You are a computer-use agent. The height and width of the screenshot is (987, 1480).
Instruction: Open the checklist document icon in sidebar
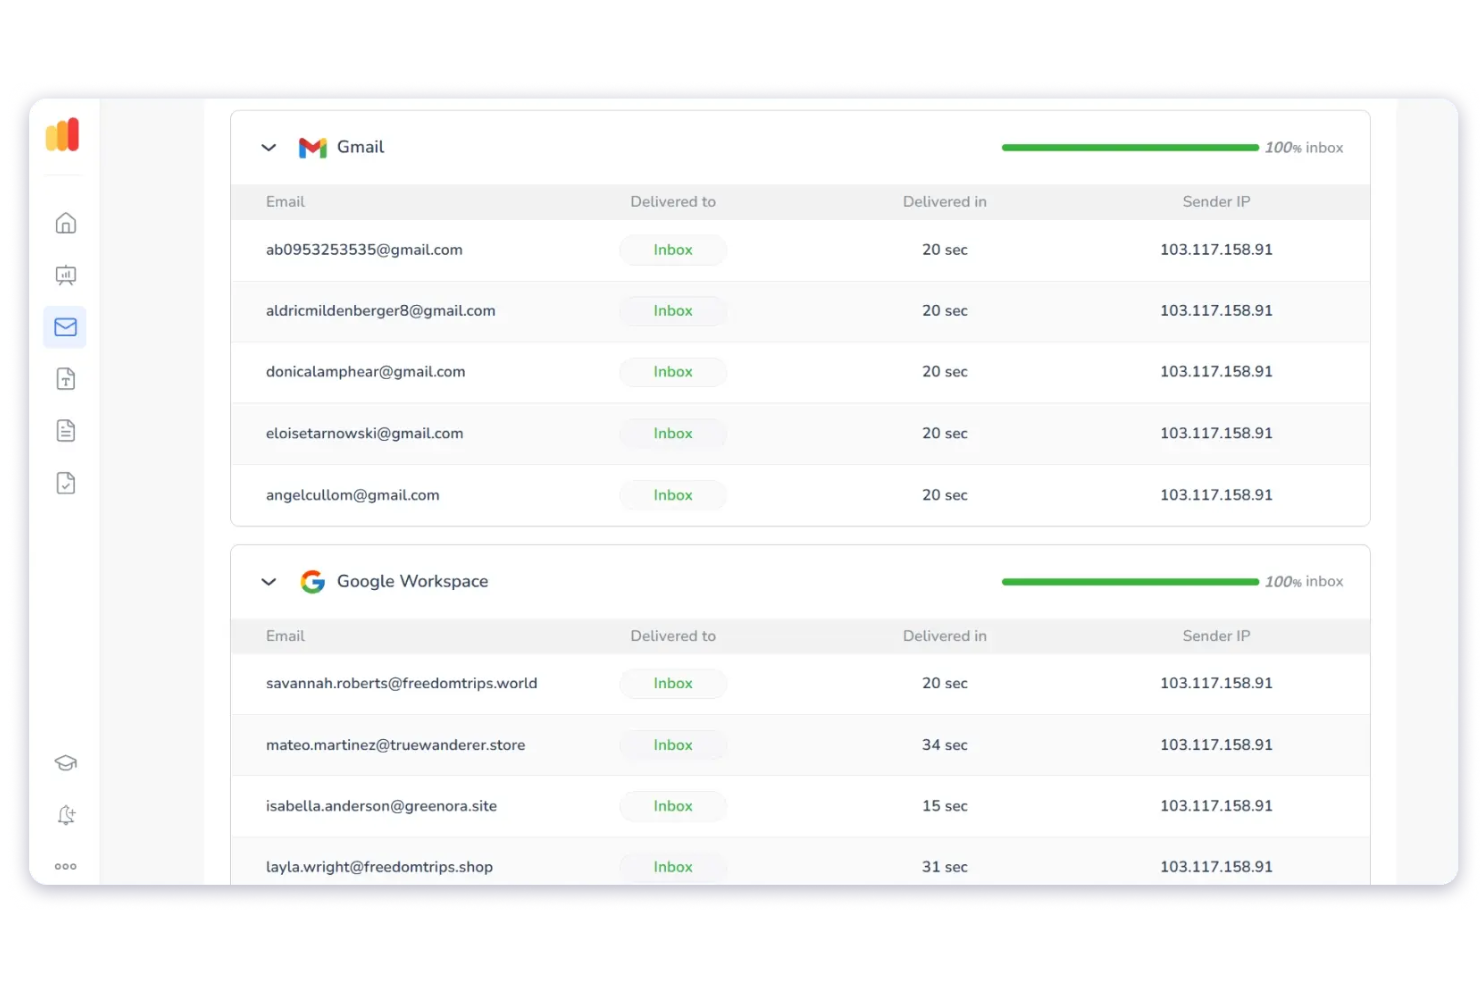(x=65, y=482)
